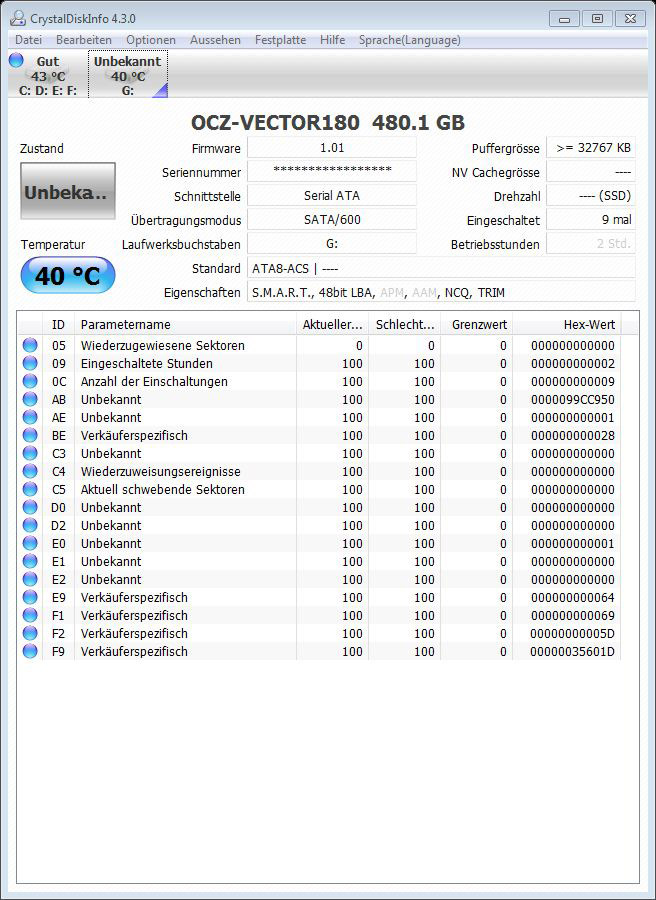
Task: Click the Drehzahl value ---- (SSD)
Action: [591, 196]
